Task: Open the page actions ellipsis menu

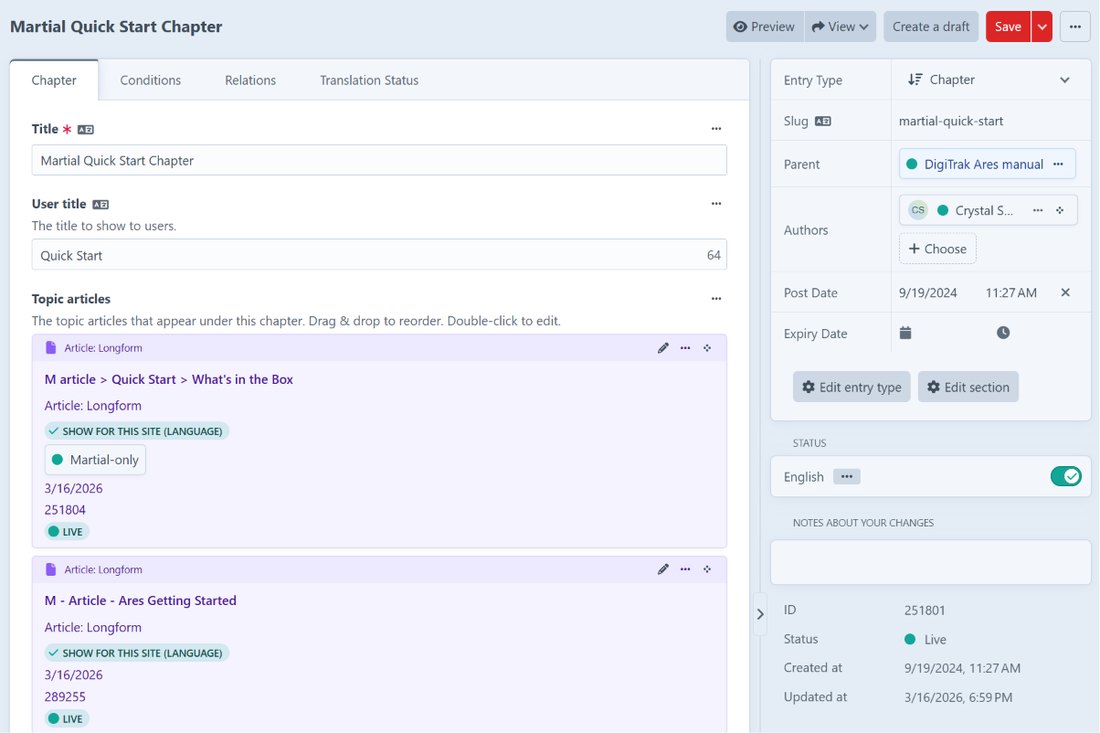Action: 1075,27
